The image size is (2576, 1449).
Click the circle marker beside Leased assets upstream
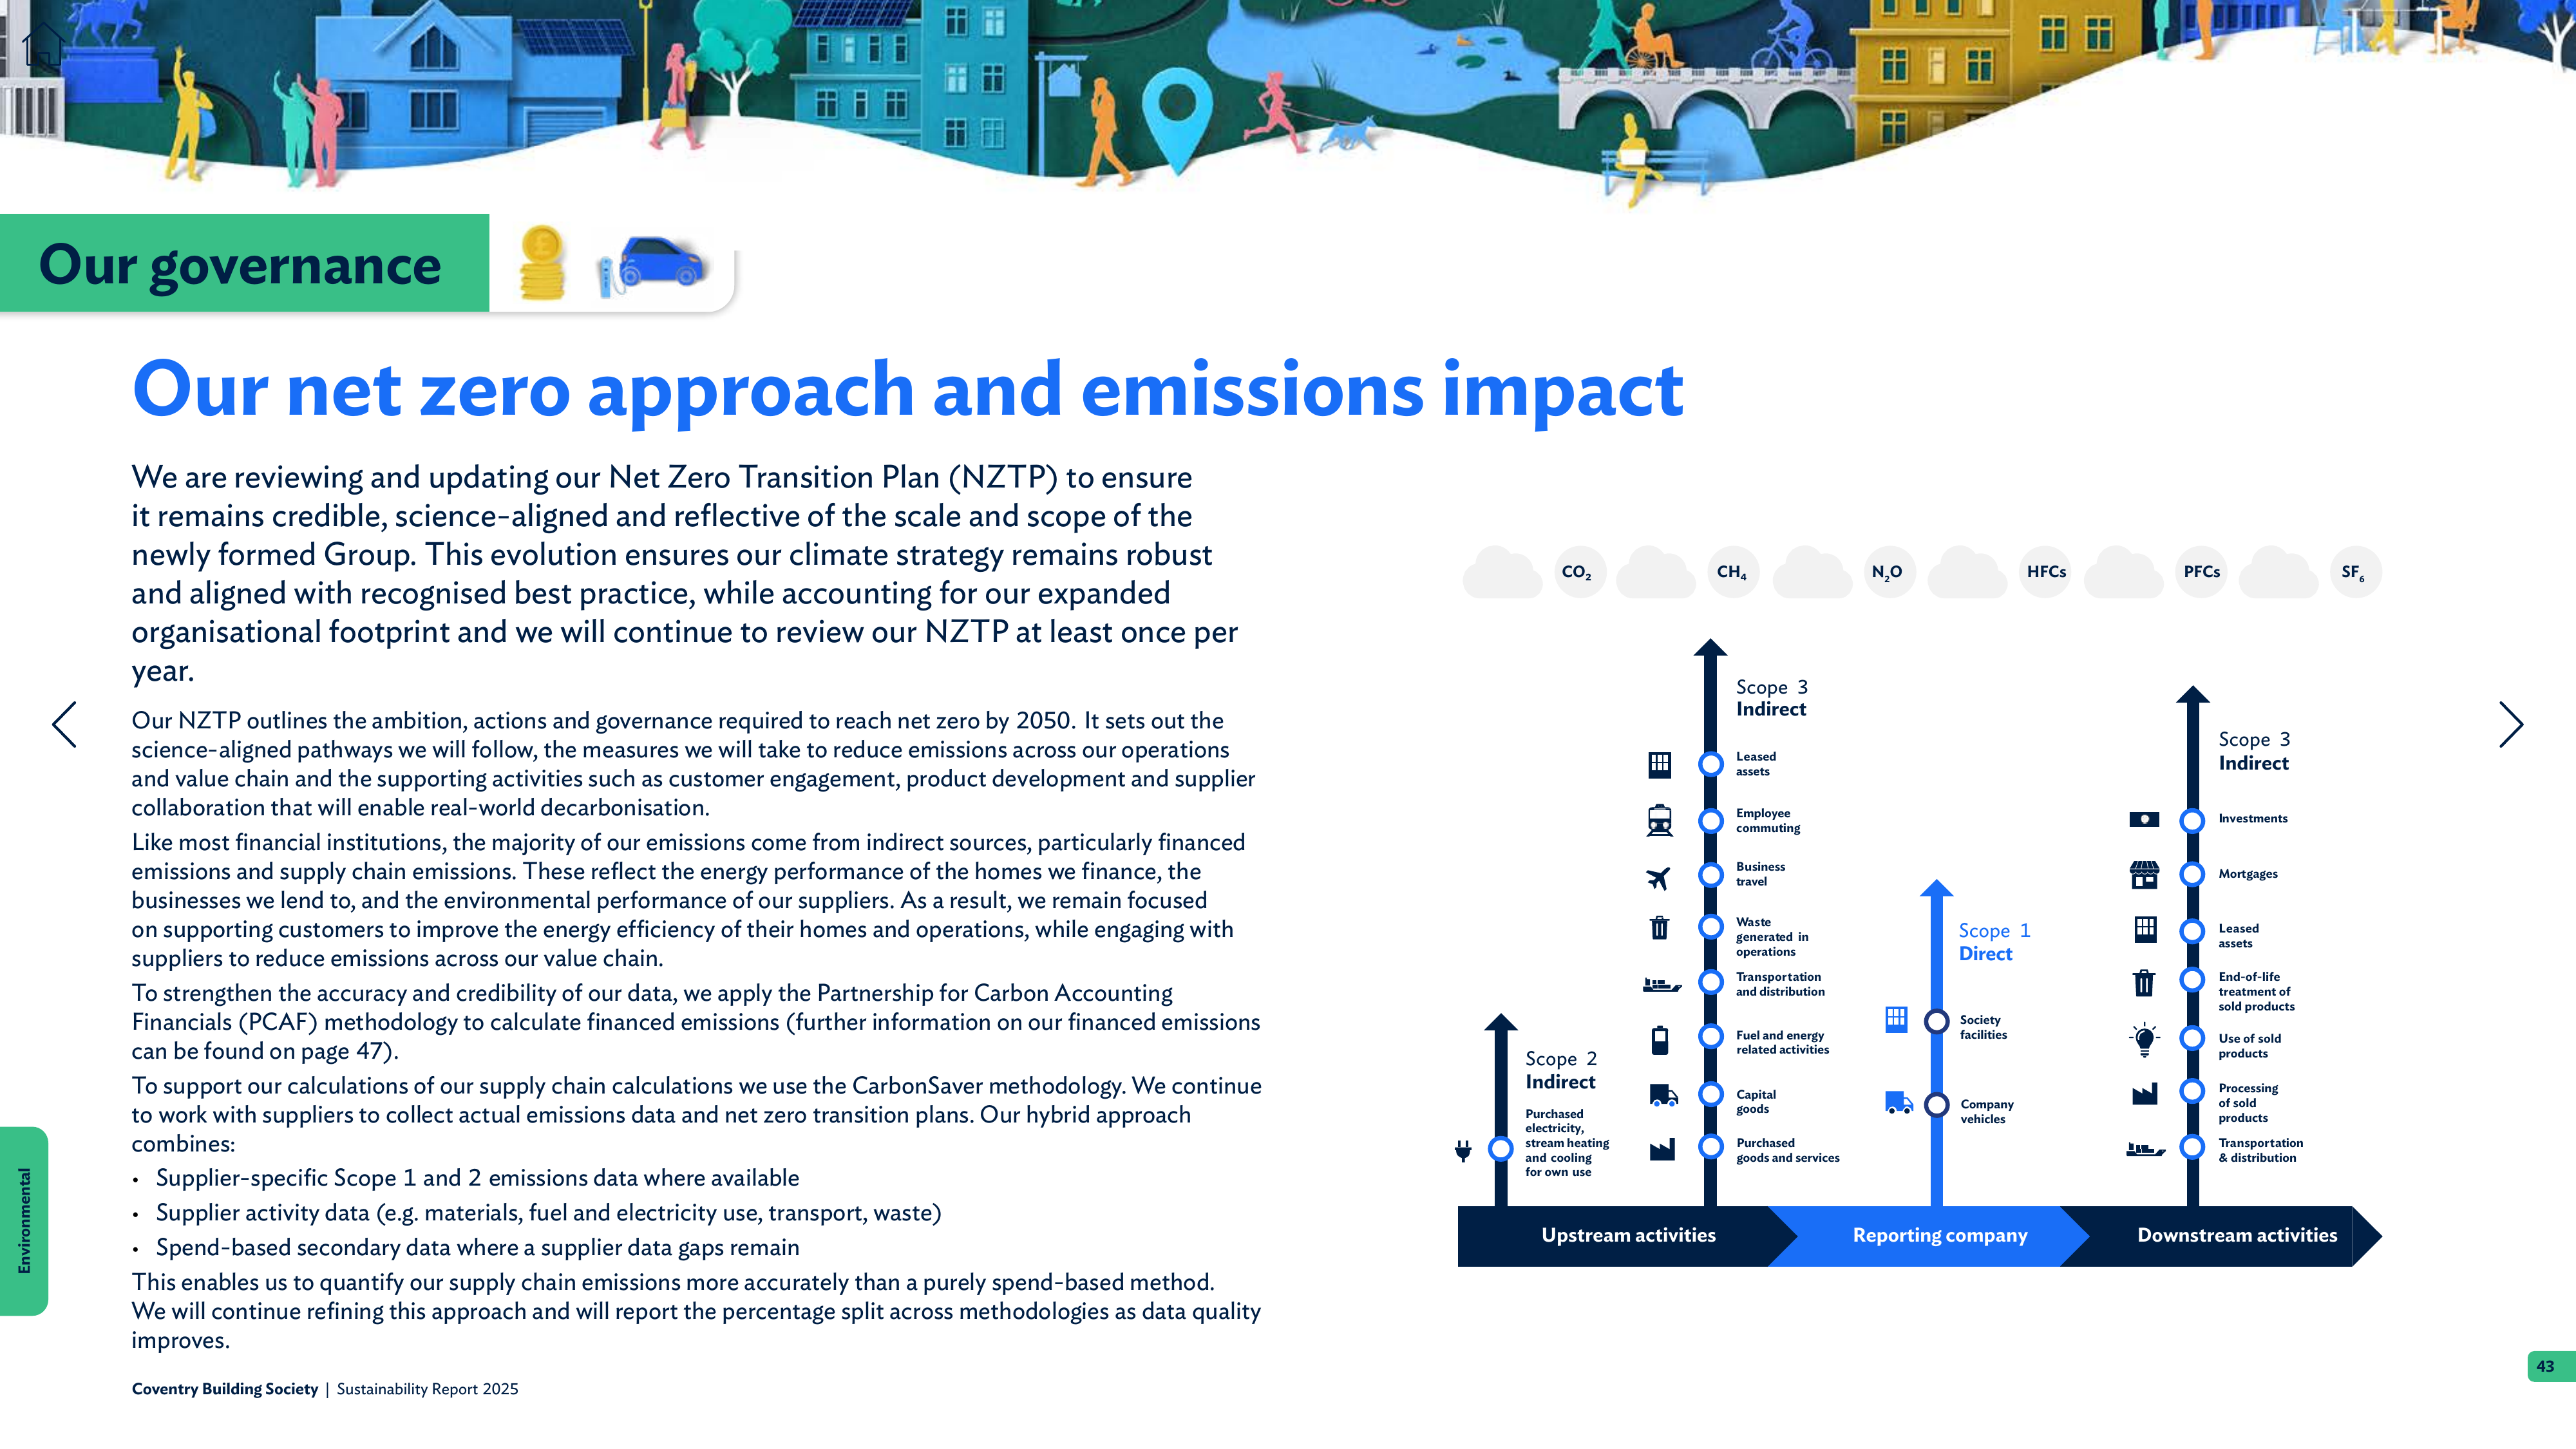1711,764
